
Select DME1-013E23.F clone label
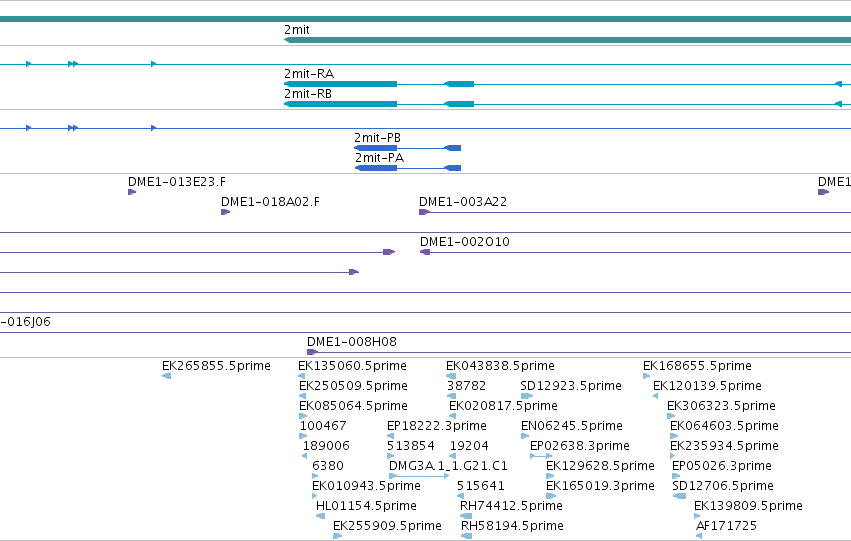pyautogui.click(x=177, y=182)
